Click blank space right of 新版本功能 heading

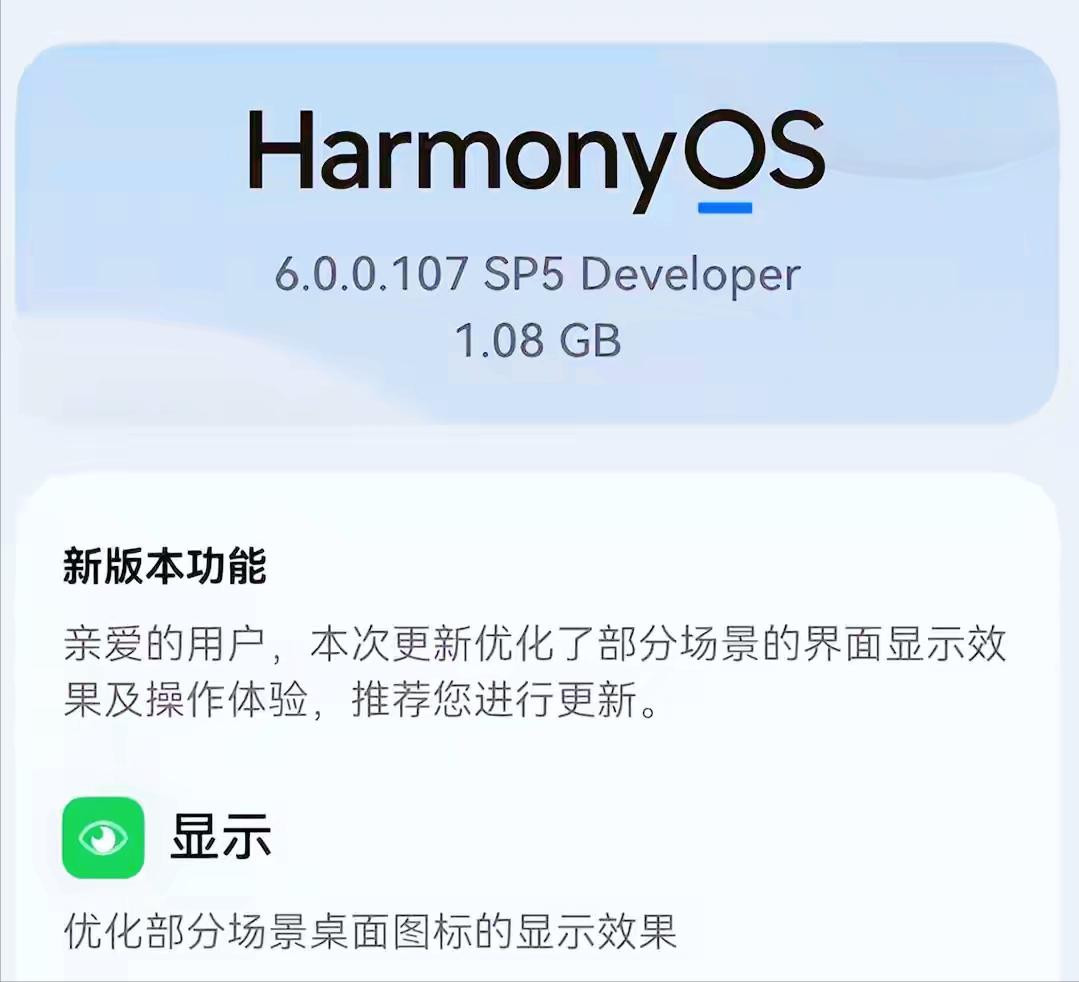654,566
